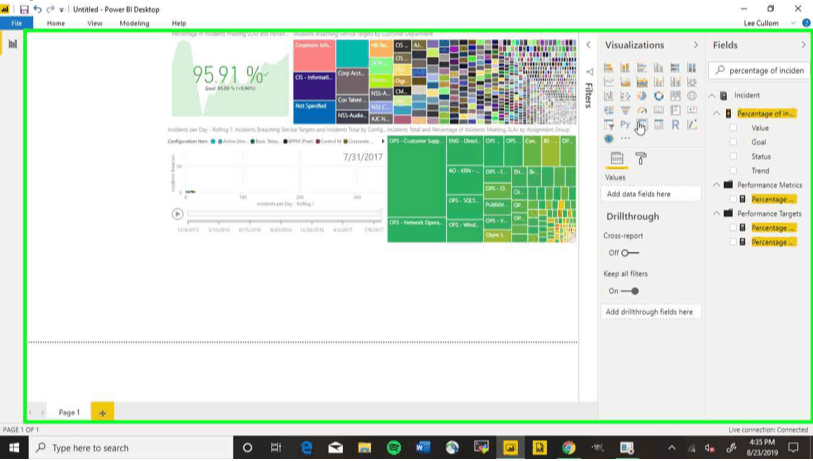Click the Save icon in title bar
Image resolution: width=813 pixels, height=461 pixels.
point(24,9)
